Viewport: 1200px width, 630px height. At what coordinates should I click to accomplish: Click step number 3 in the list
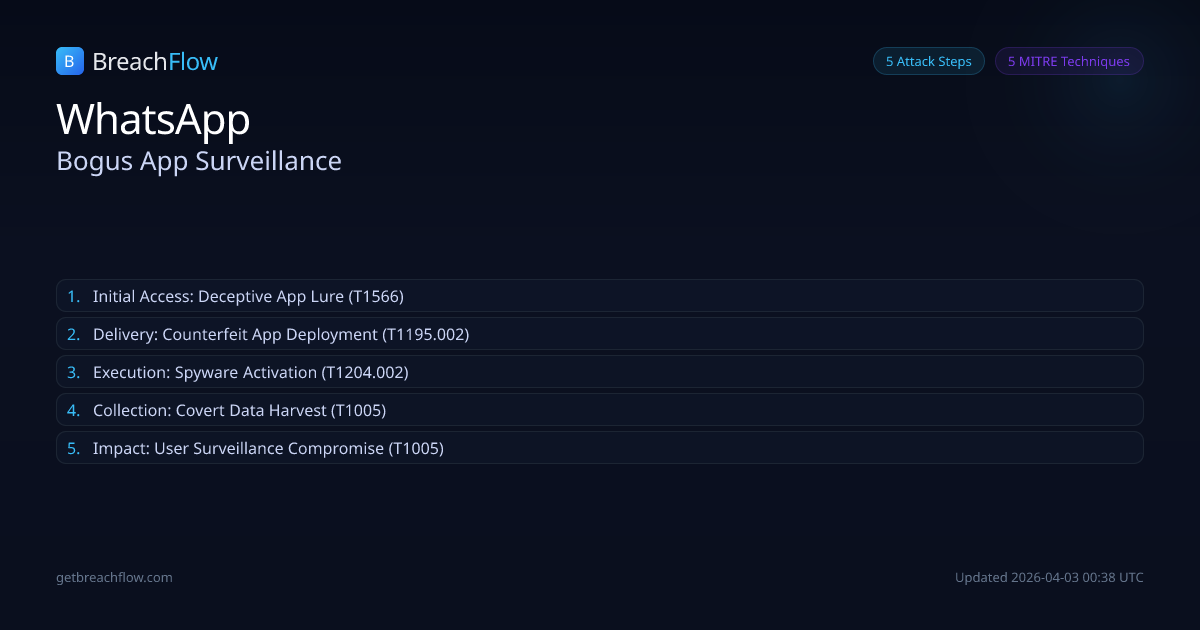pyautogui.click(x=73, y=372)
